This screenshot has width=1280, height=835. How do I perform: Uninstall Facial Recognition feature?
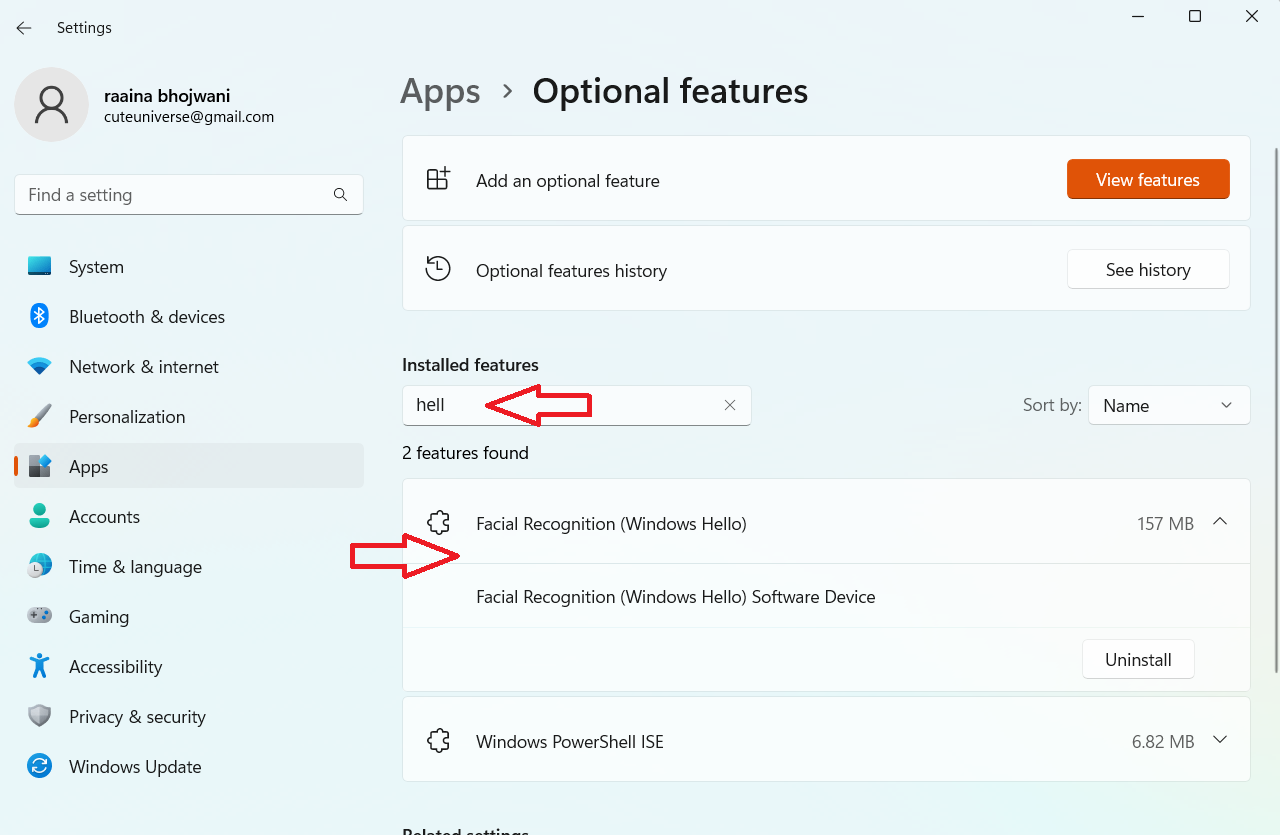[1138, 660]
